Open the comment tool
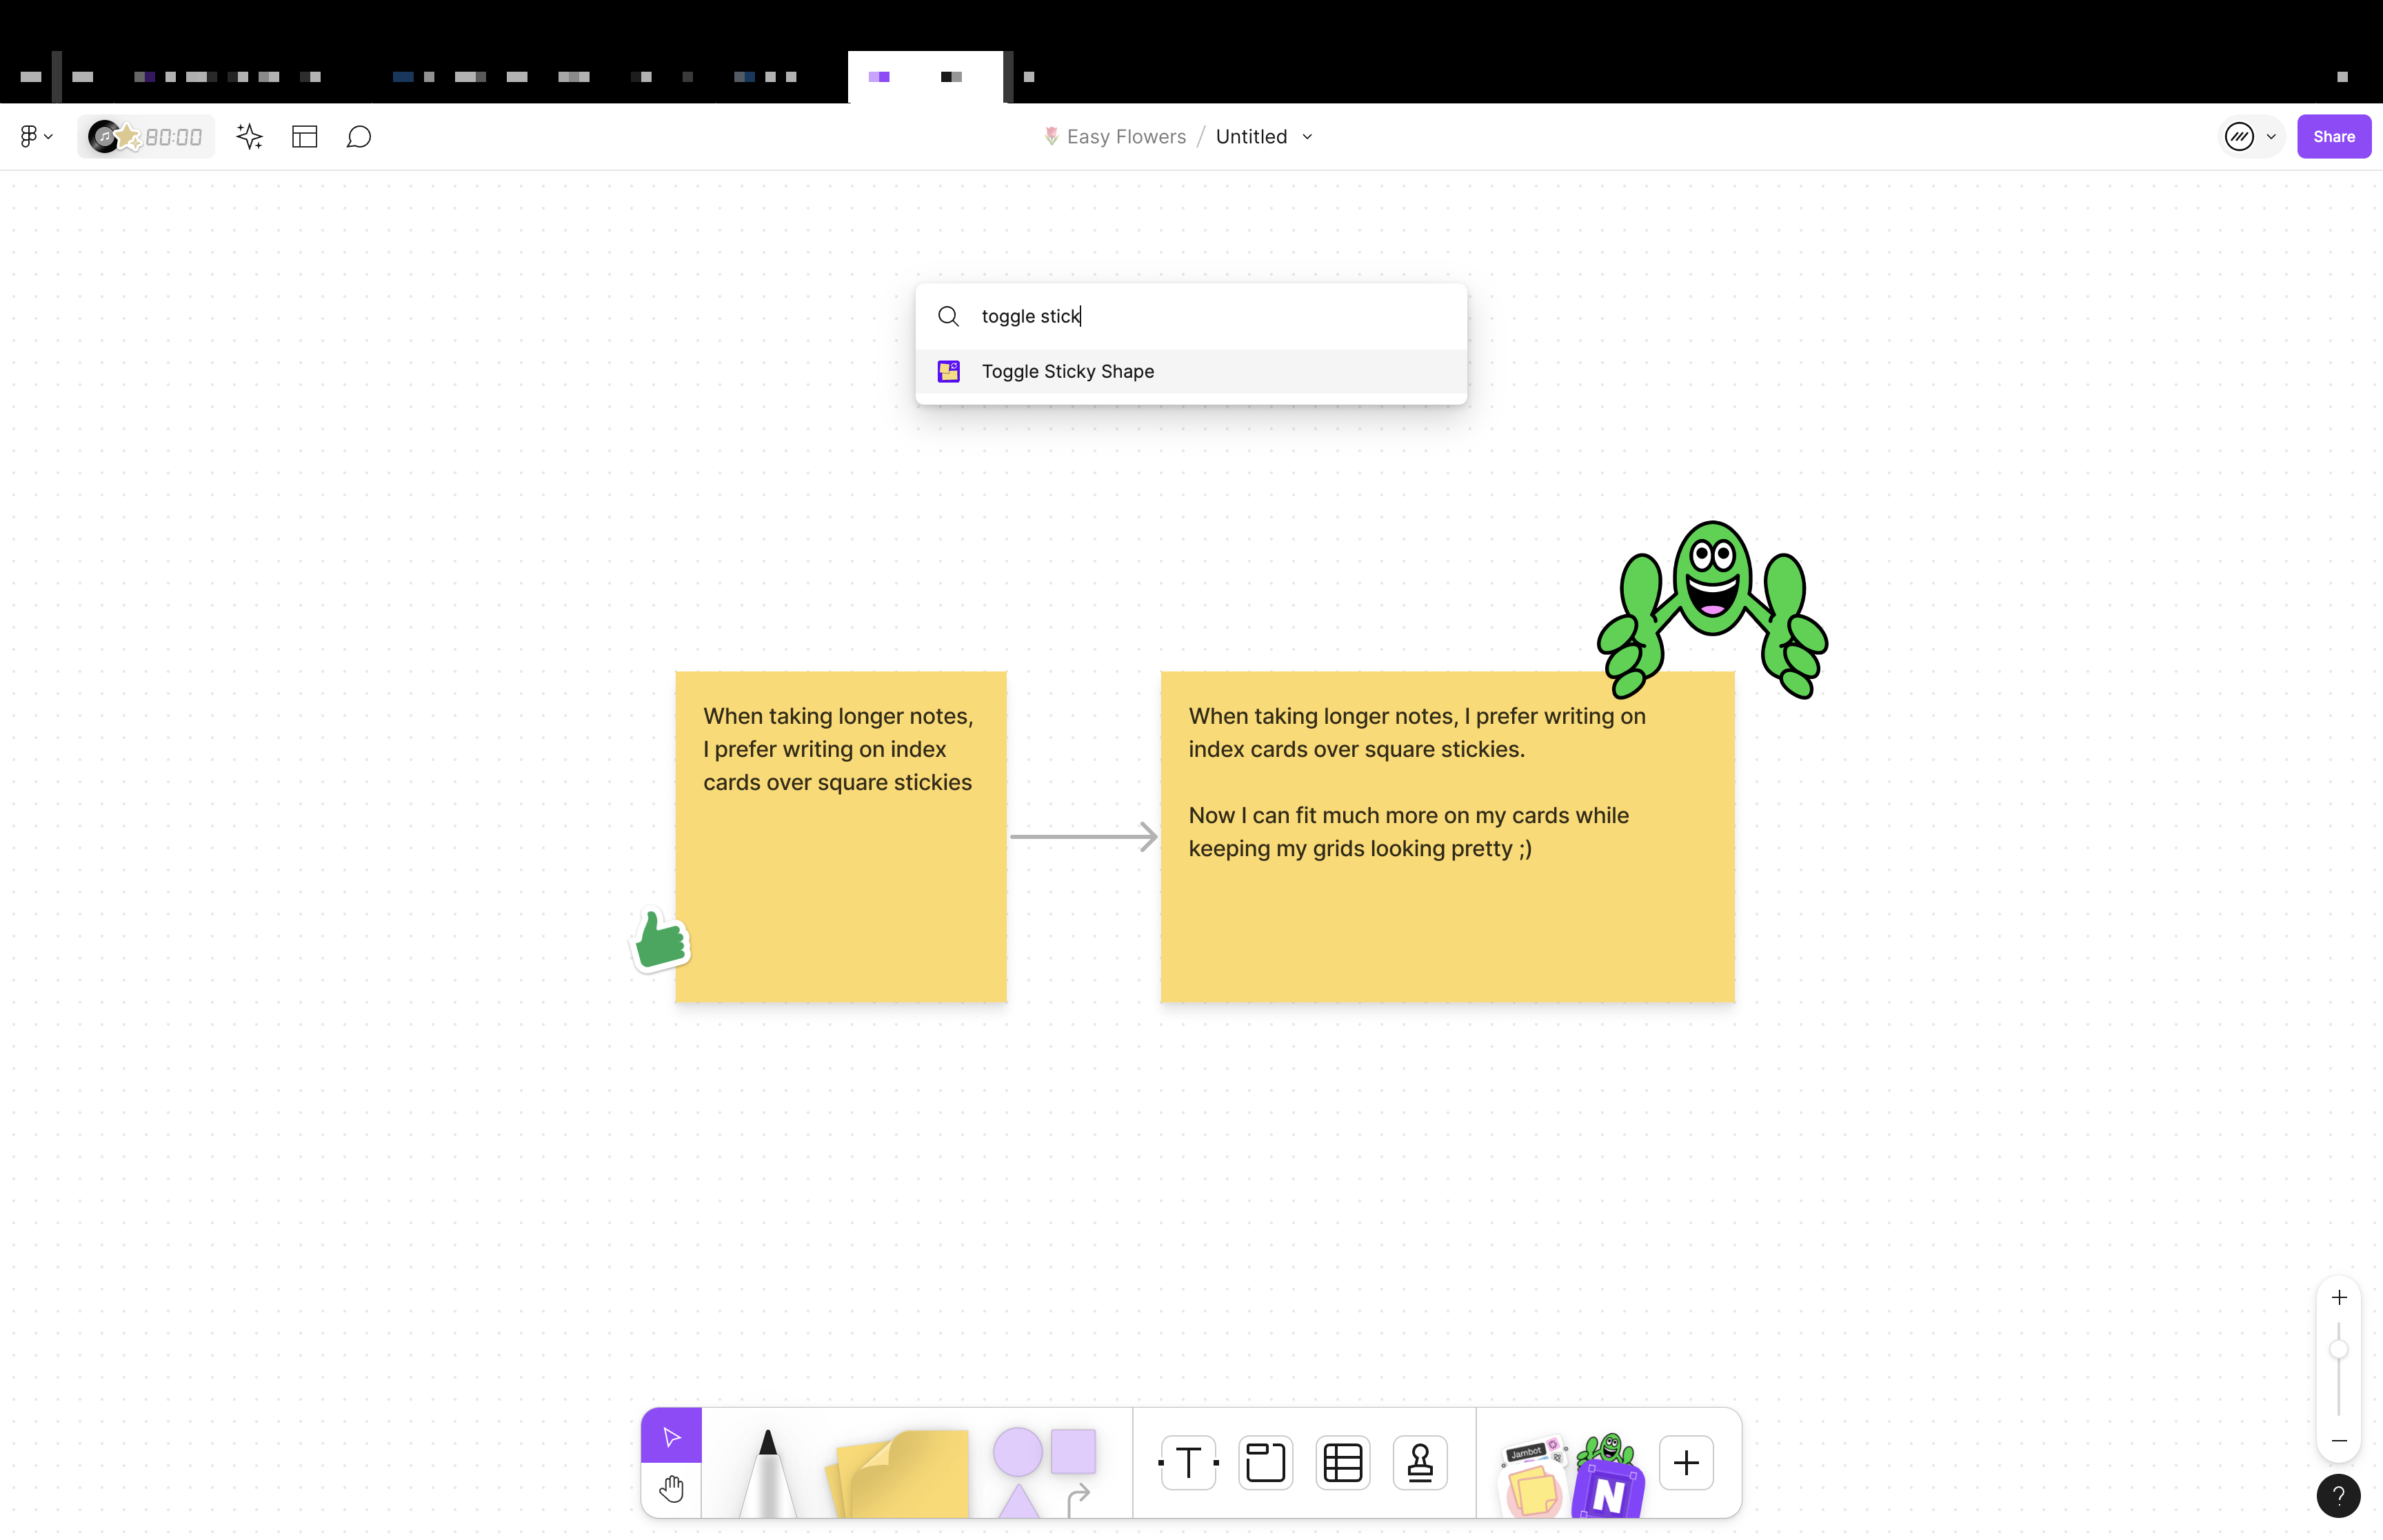Screen dimensions: 2383x1540 click(x=359, y=137)
